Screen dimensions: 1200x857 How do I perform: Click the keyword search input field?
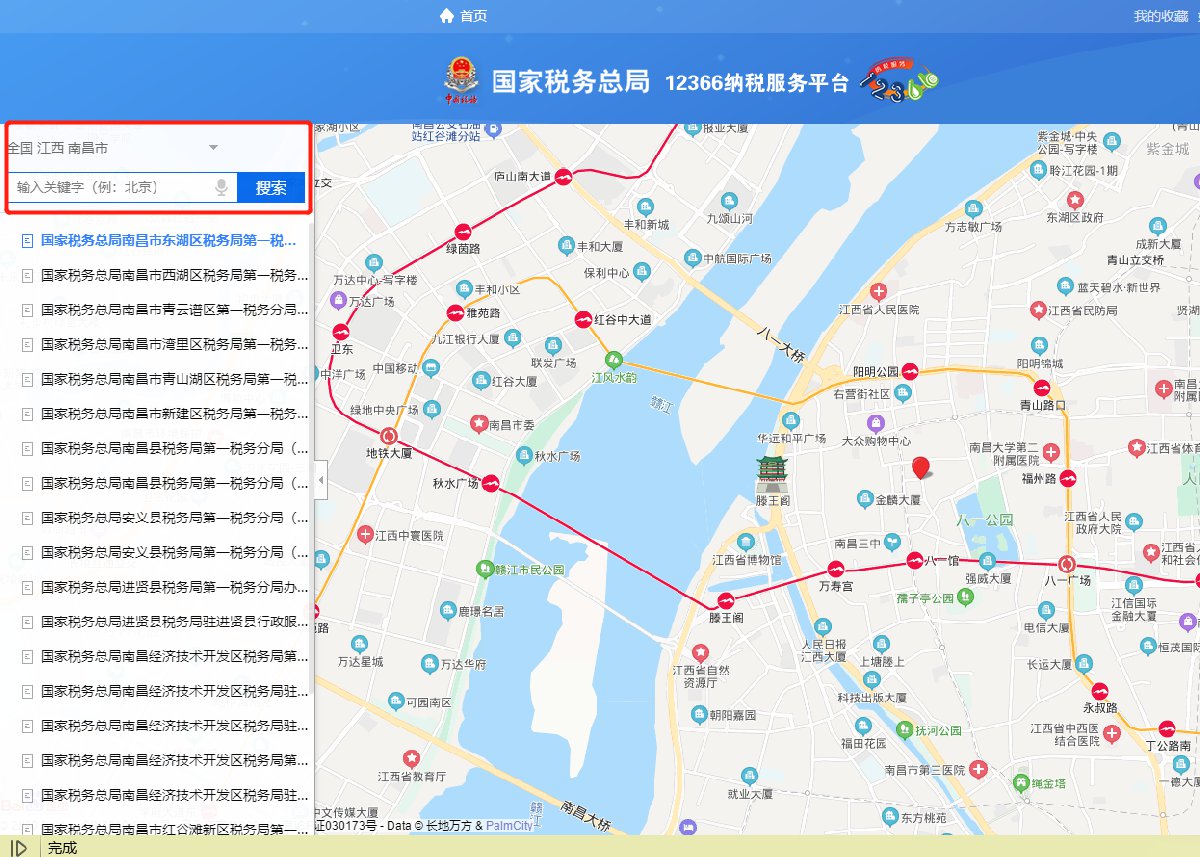pos(110,187)
